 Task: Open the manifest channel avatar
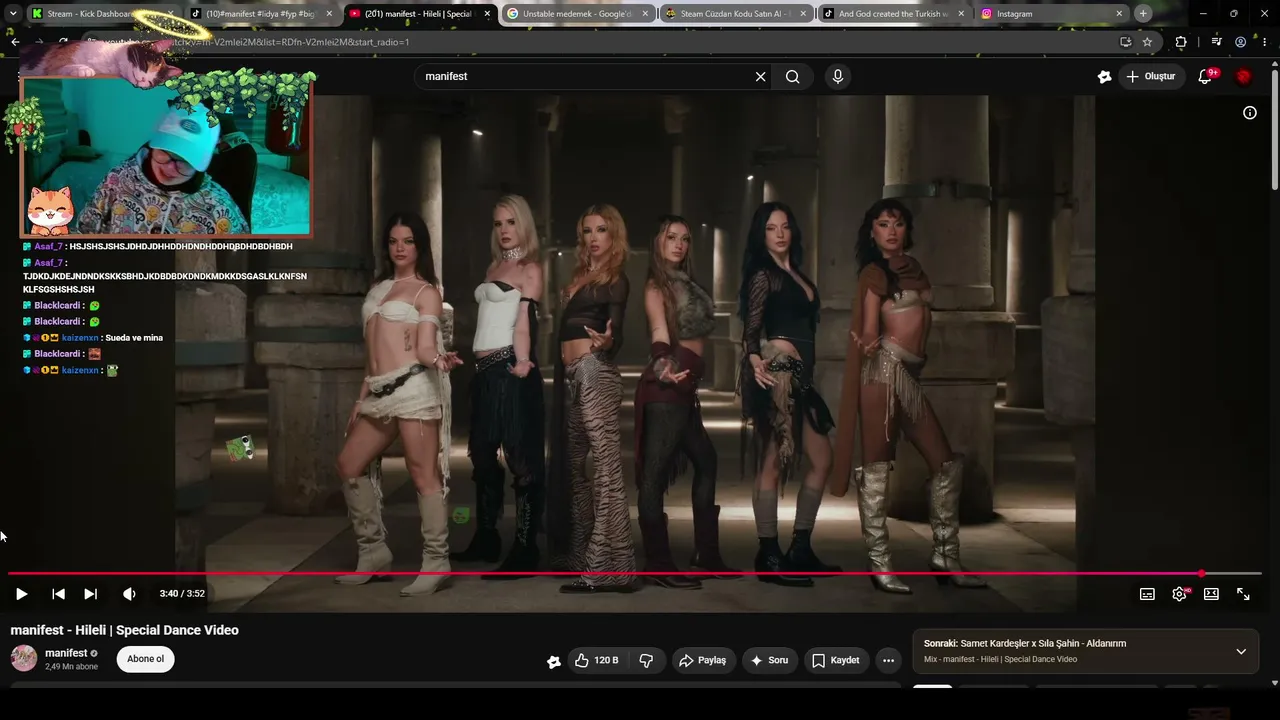(x=24, y=658)
